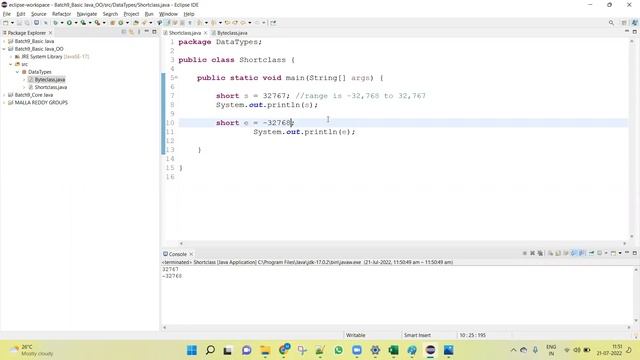Image resolution: width=640 pixels, height=360 pixels.
Task: Open the External Tools dropdown arrow
Action: pos(104,23)
